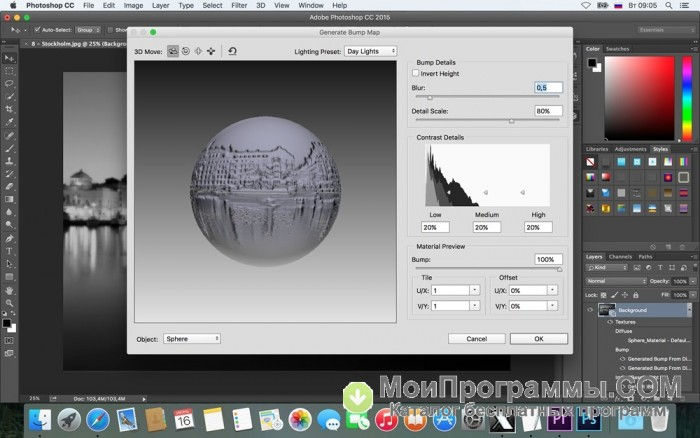Switch to the Adjustments tab
Viewport: 700px width, 438px height.
coord(630,149)
